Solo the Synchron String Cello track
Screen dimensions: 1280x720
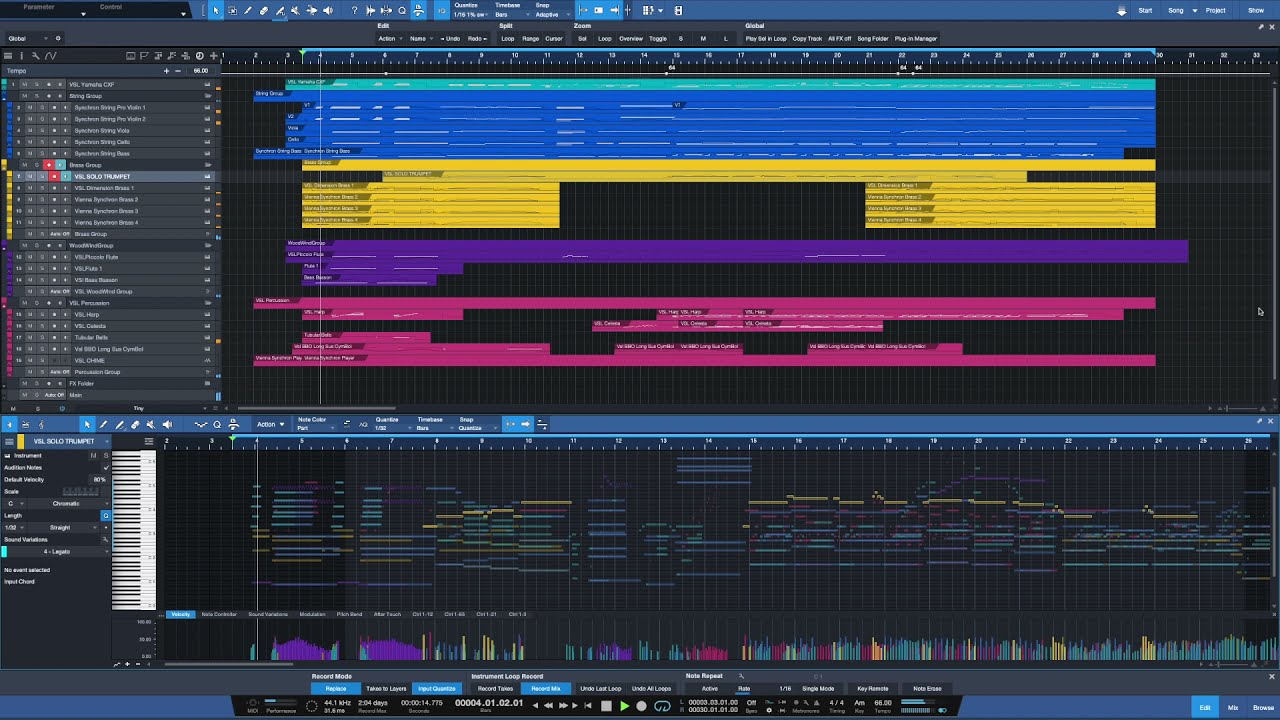[42, 142]
